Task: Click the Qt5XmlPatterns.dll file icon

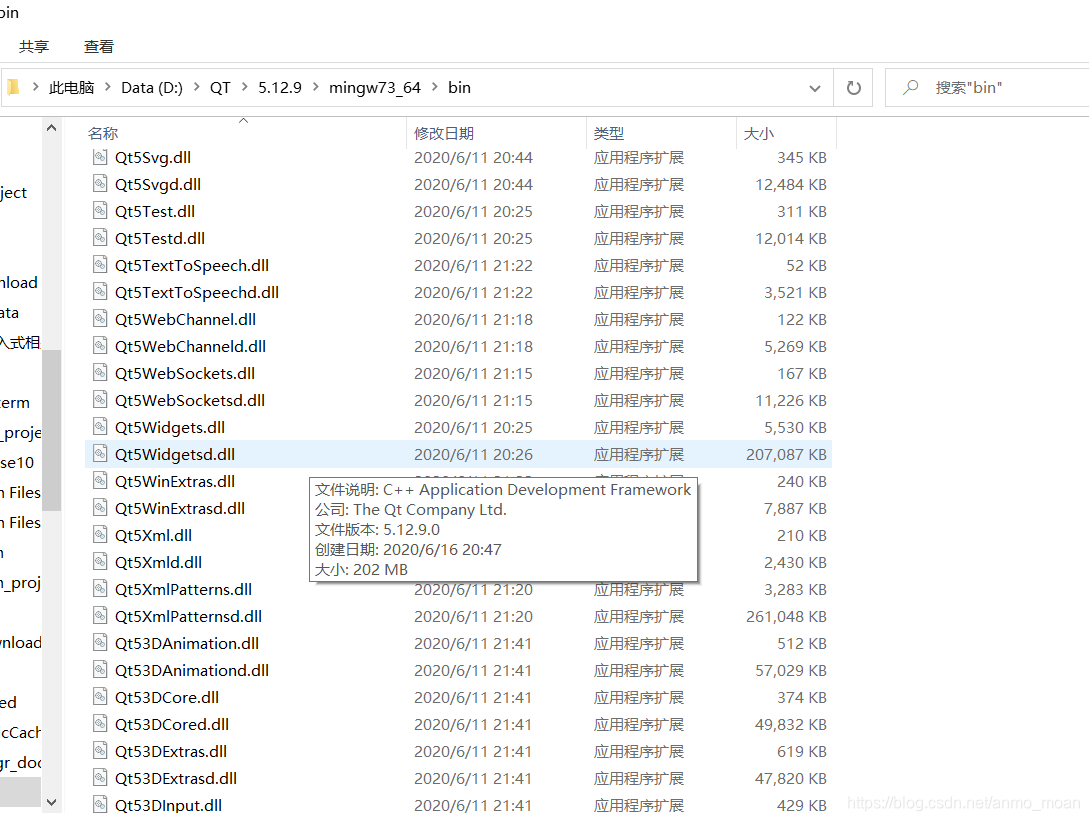Action: pos(100,589)
